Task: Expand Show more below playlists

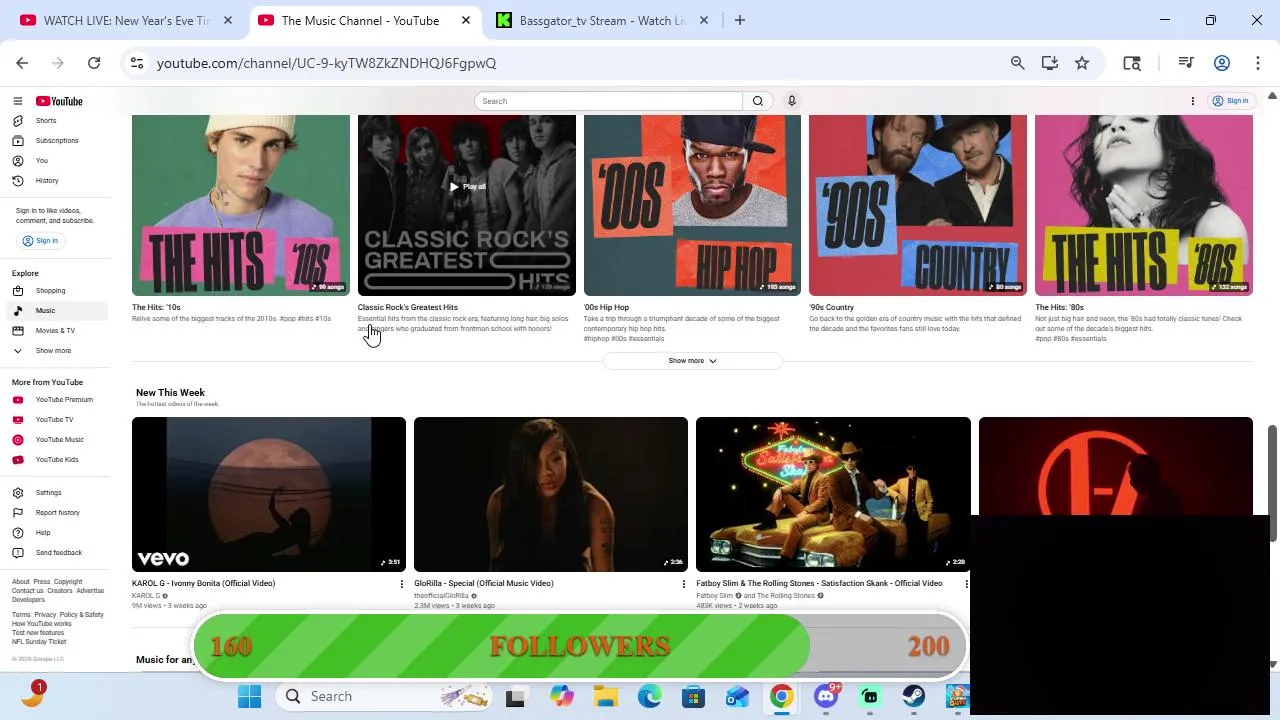Action: [692, 361]
